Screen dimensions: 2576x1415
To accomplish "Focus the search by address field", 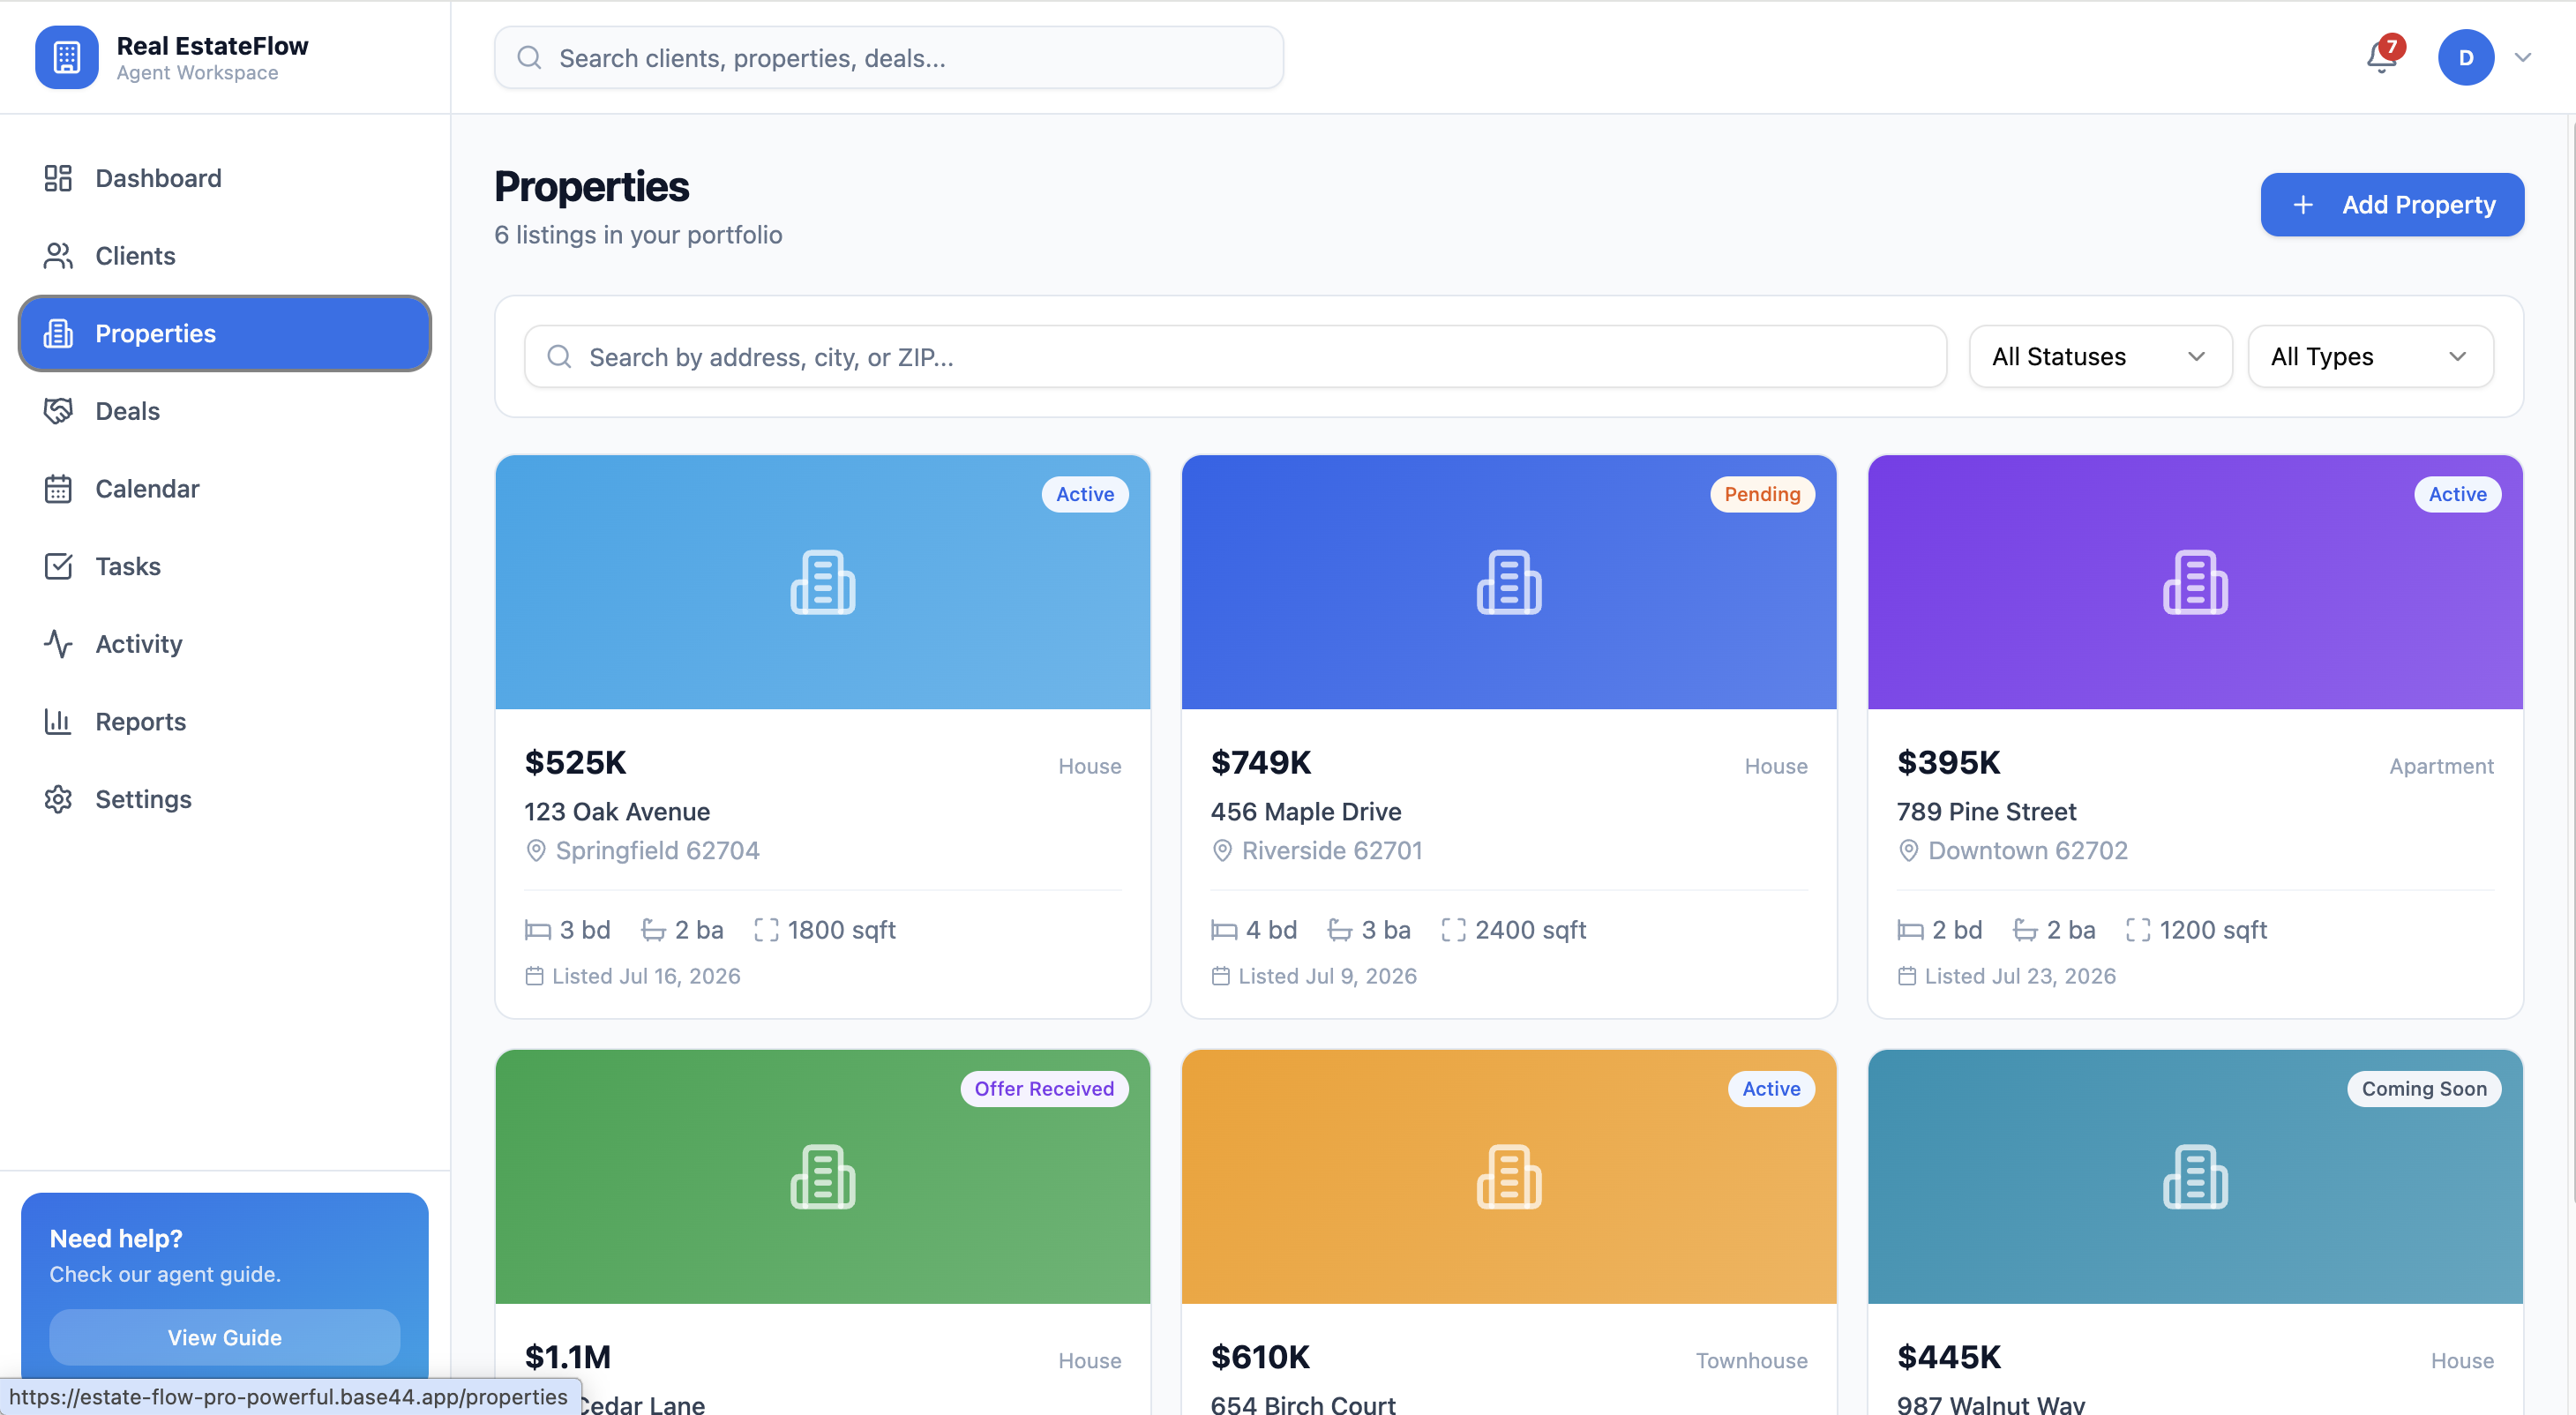I will [x=1235, y=356].
